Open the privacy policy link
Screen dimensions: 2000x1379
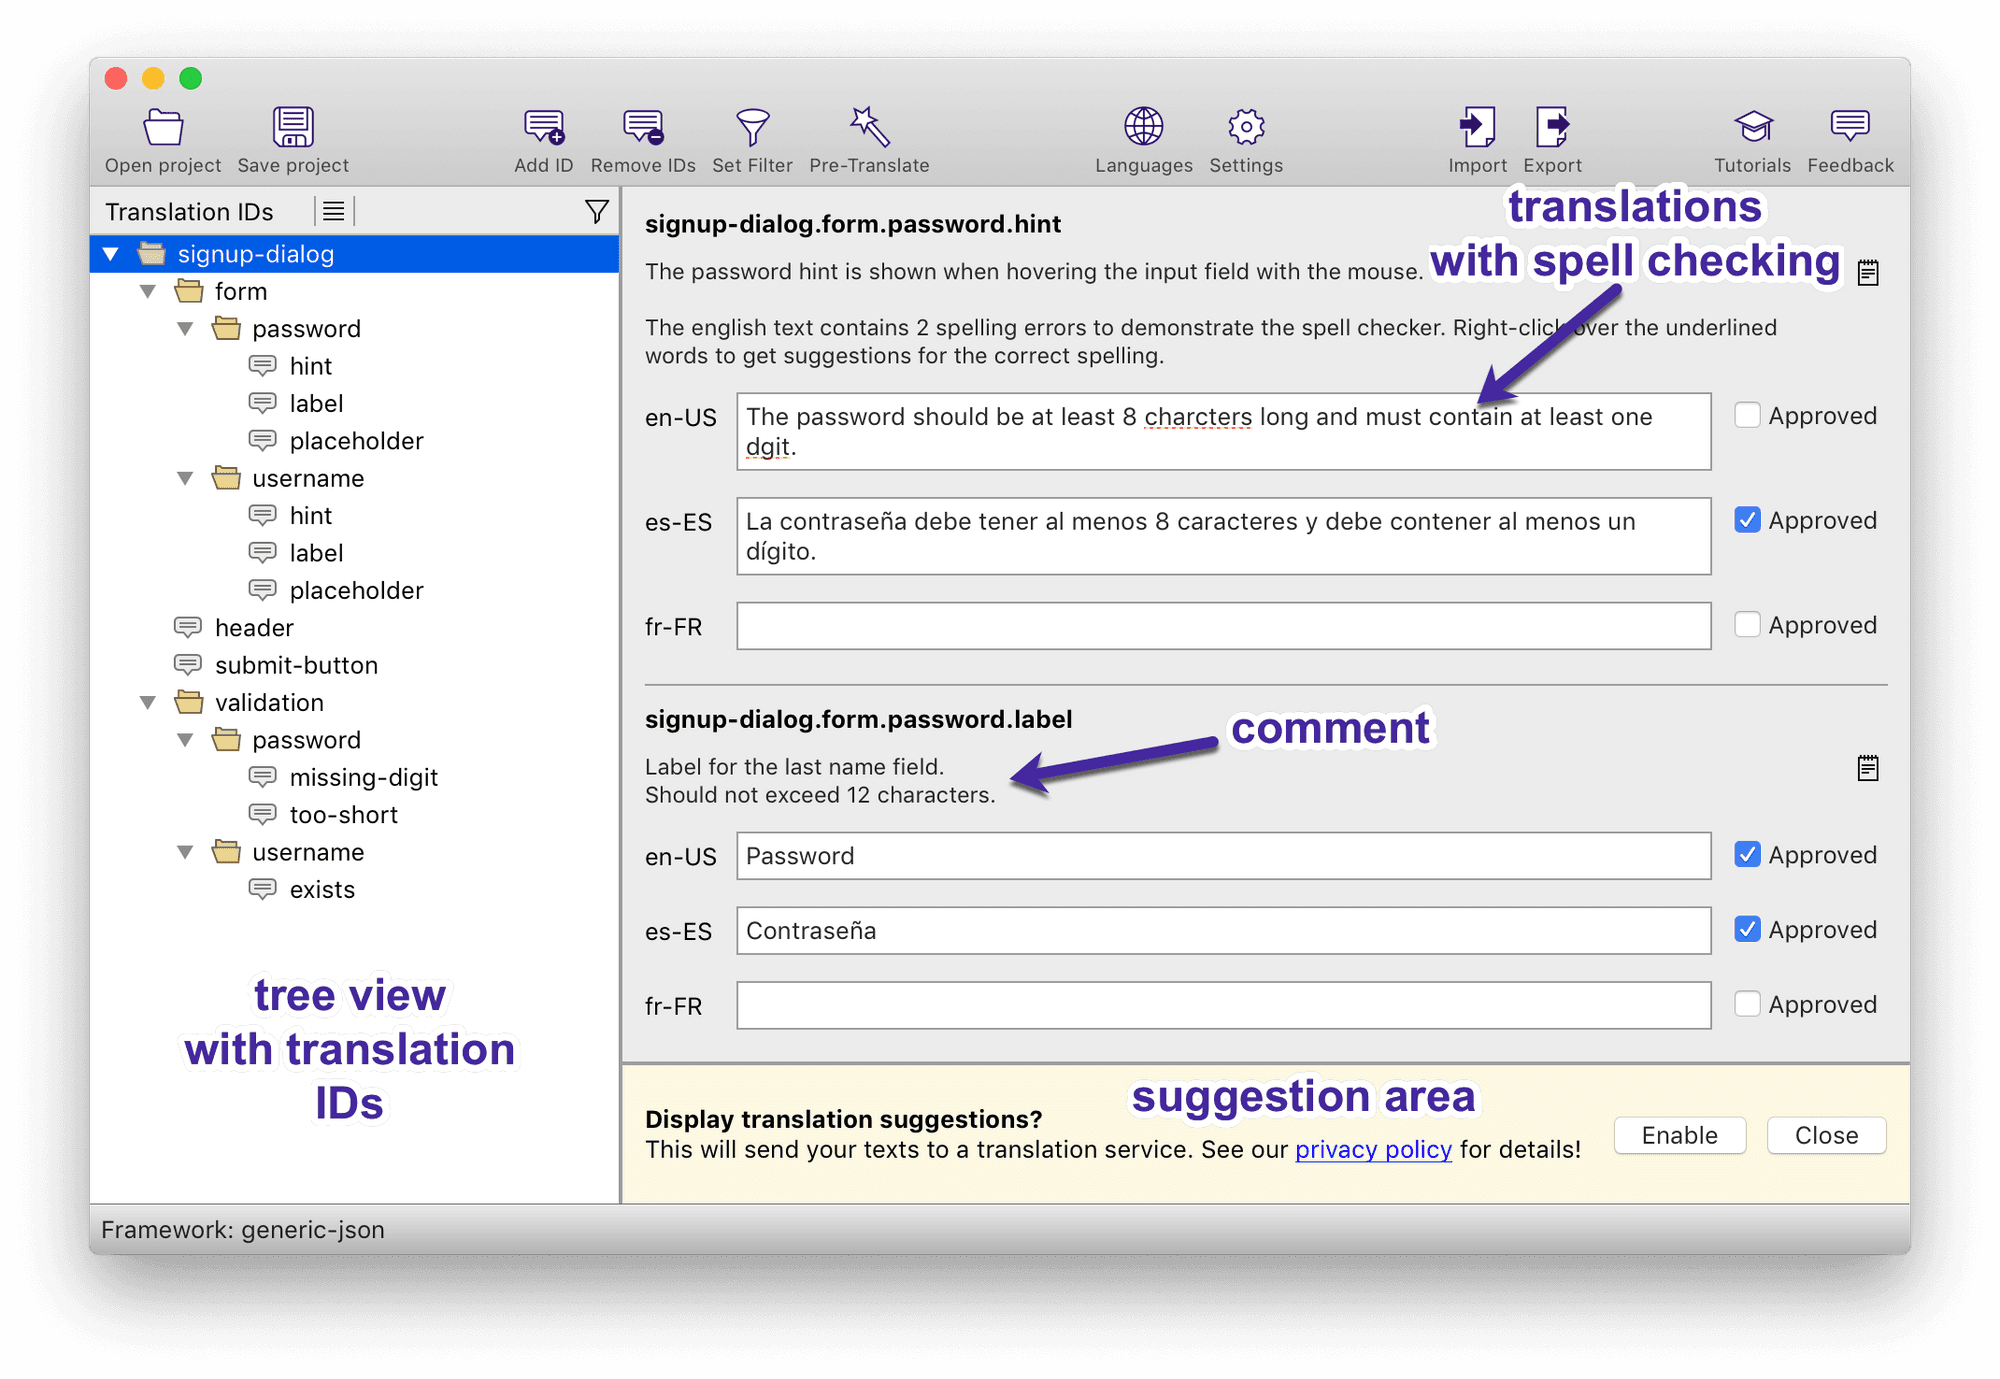click(1373, 1150)
